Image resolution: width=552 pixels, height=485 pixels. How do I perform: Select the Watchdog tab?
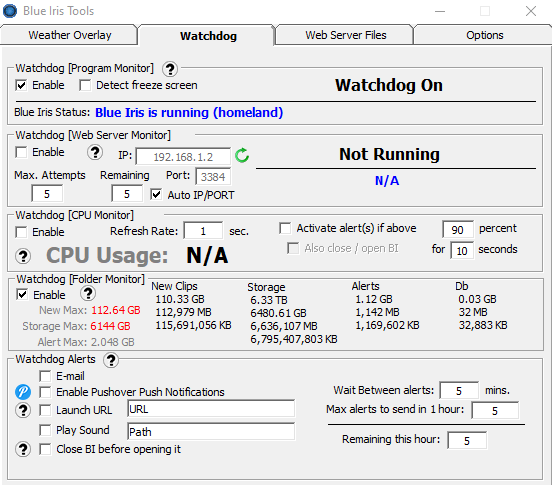(208, 36)
